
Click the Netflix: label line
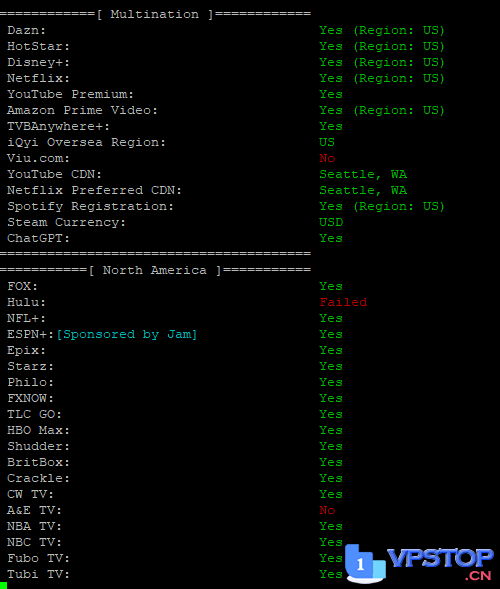(x=38, y=78)
